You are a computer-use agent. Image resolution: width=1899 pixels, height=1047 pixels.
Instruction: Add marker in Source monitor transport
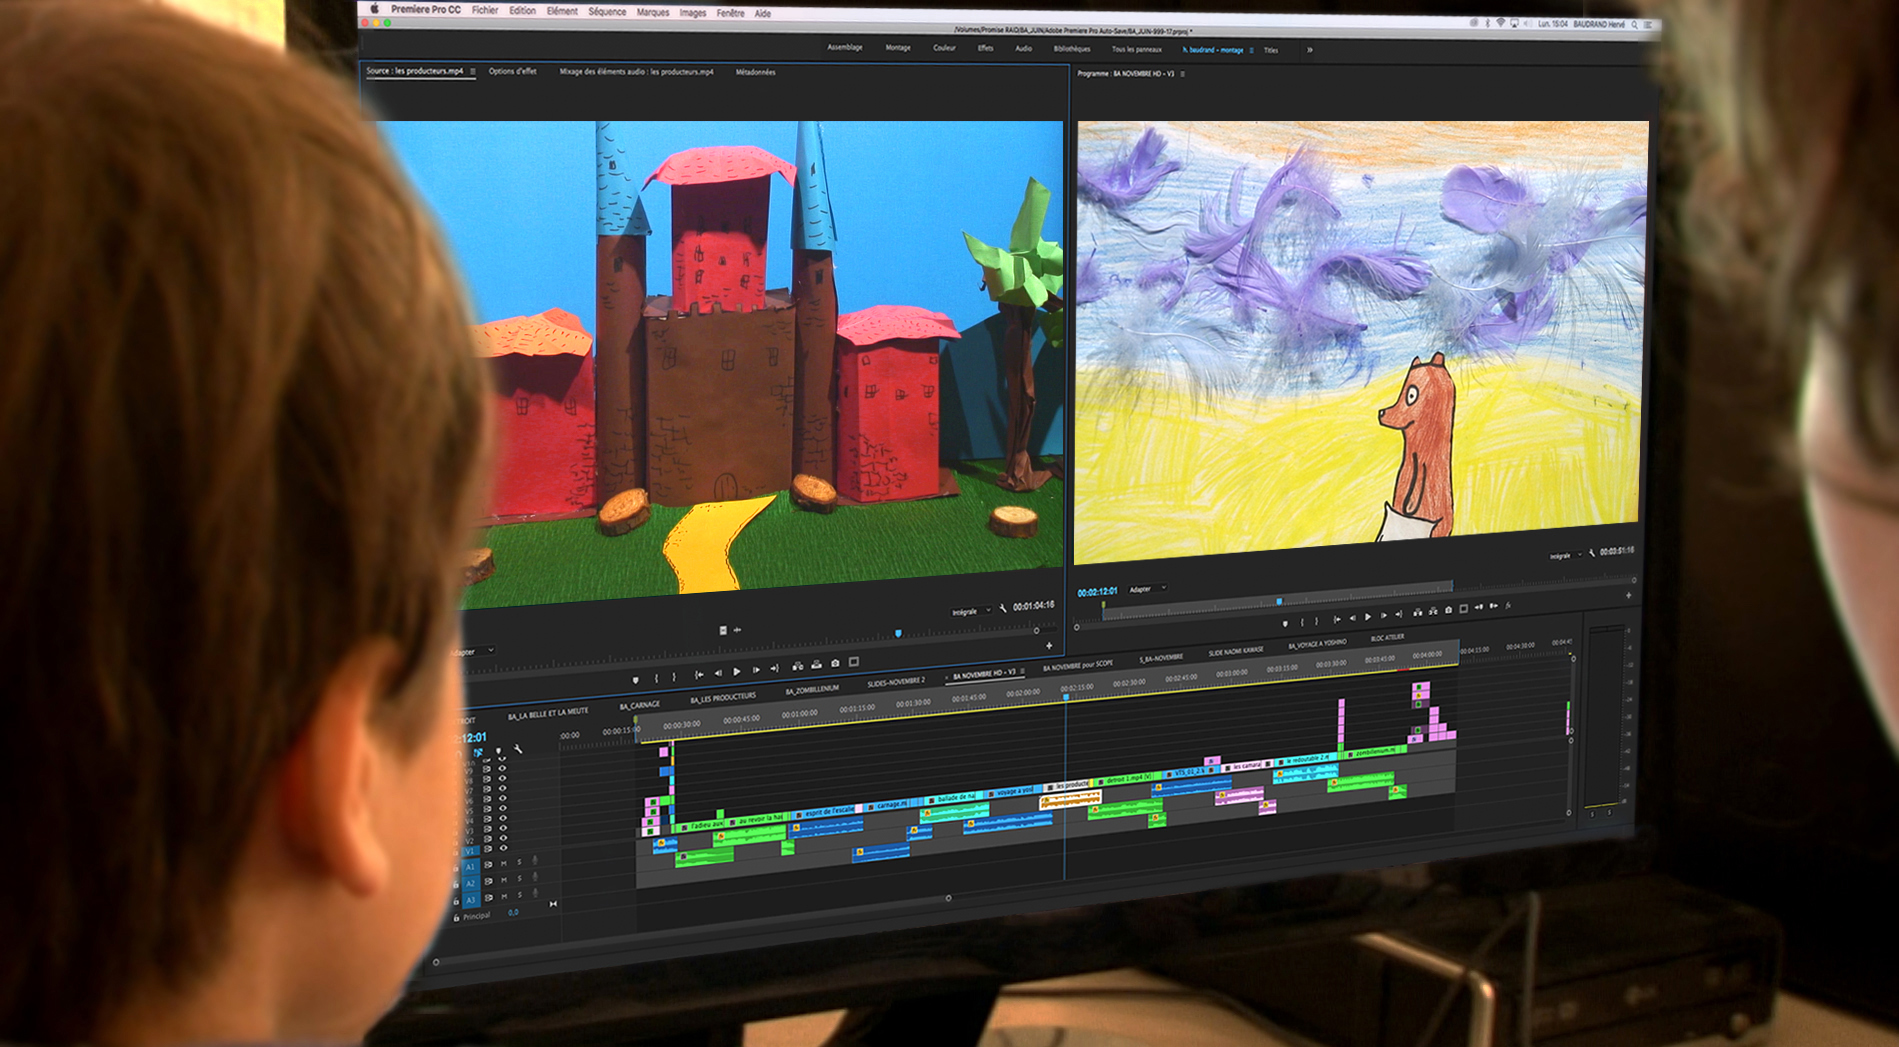pos(635,680)
